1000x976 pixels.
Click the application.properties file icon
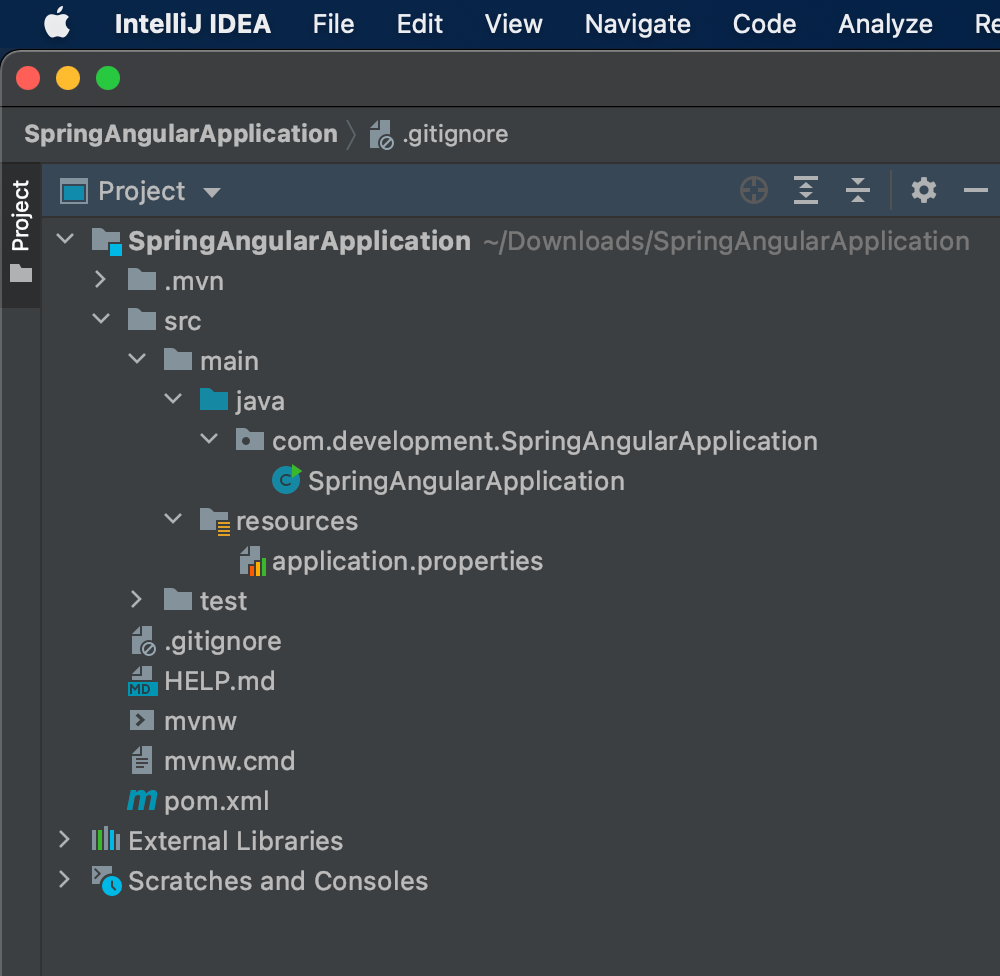253,561
